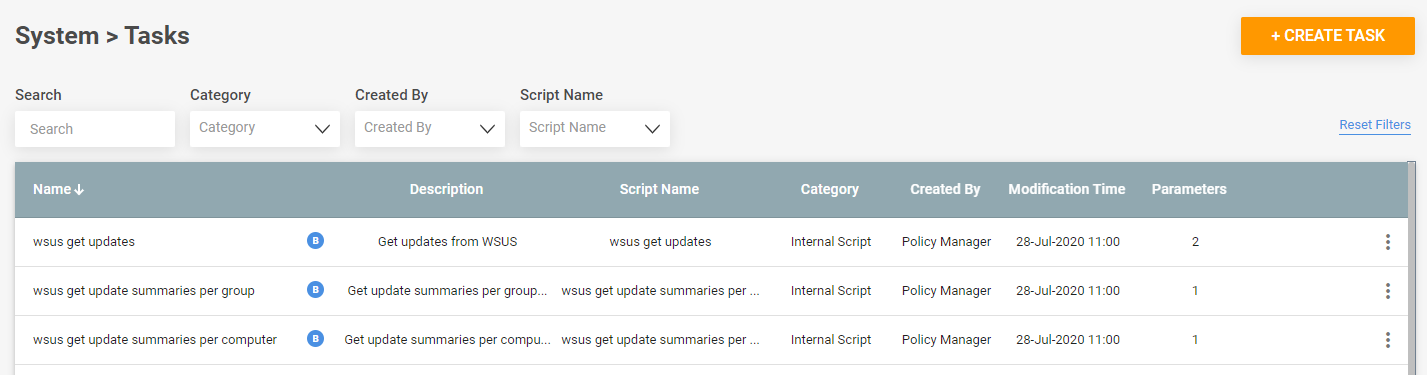This screenshot has height=375, width=1427.
Task: Select 'wsus get update summaries per computer' name
Action: coord(155,340)
